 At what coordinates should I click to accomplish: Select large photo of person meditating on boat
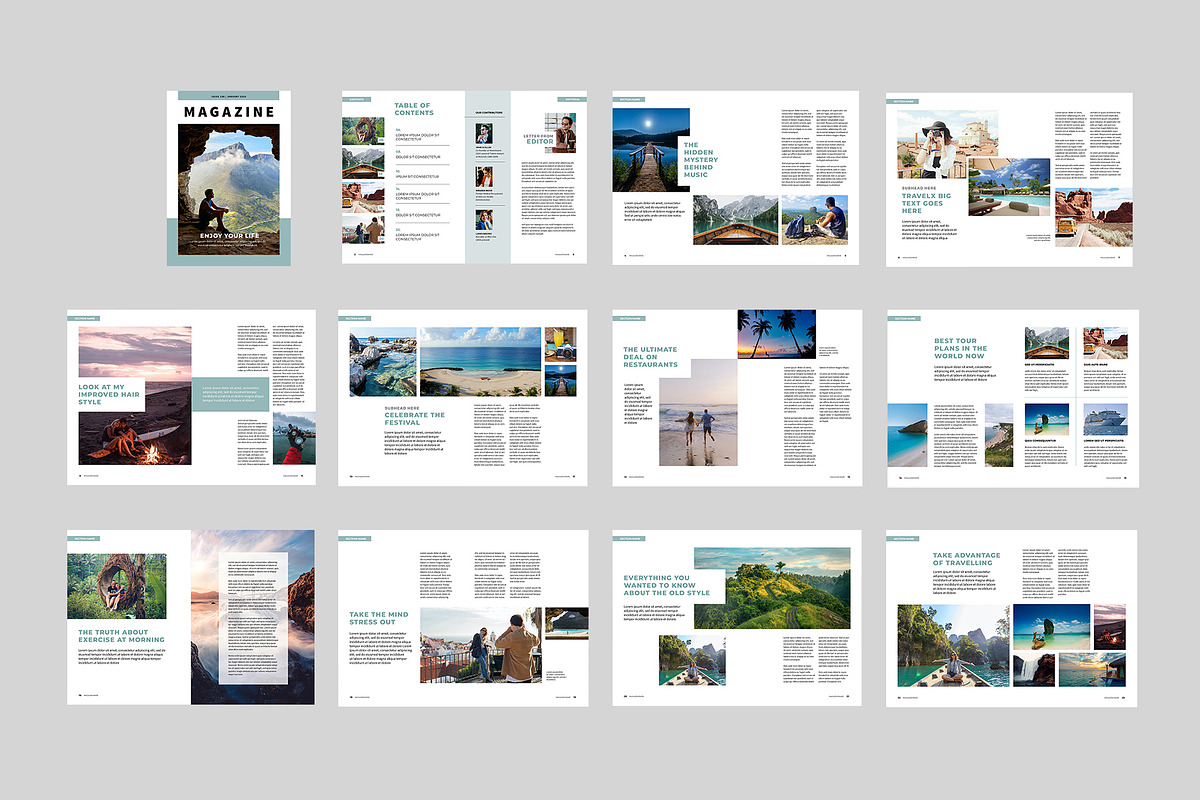(954, 645)
